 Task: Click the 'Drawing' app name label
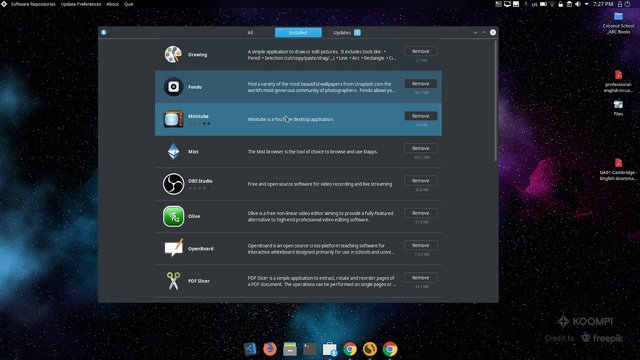point(198,55)
